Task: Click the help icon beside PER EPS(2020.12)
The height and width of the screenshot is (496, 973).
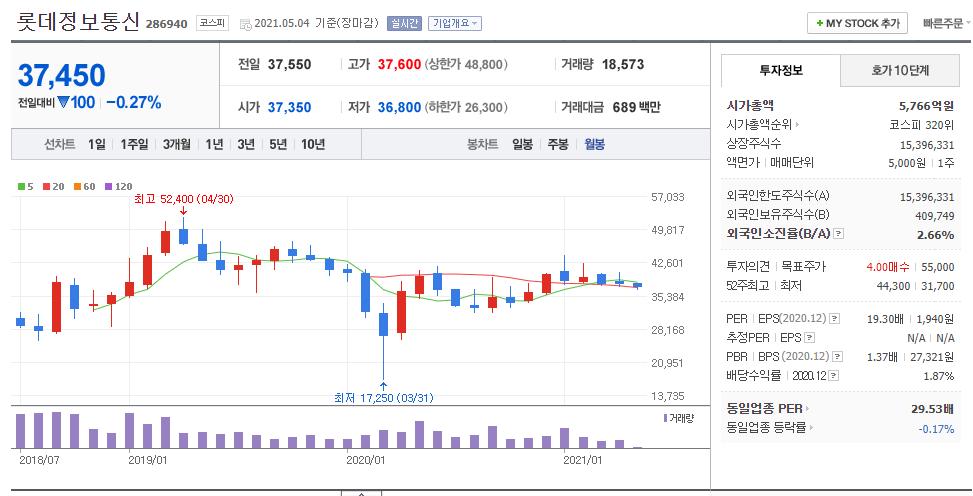Action: 834,318
